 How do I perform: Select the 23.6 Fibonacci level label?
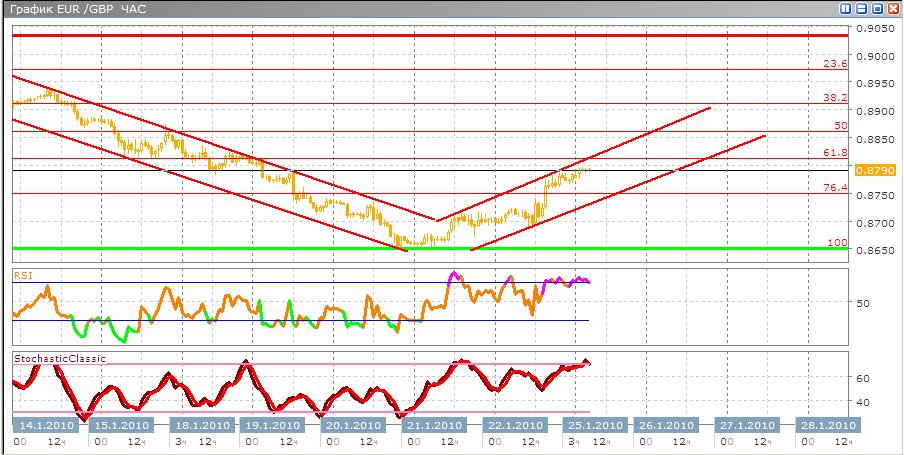tap(835, 64)
